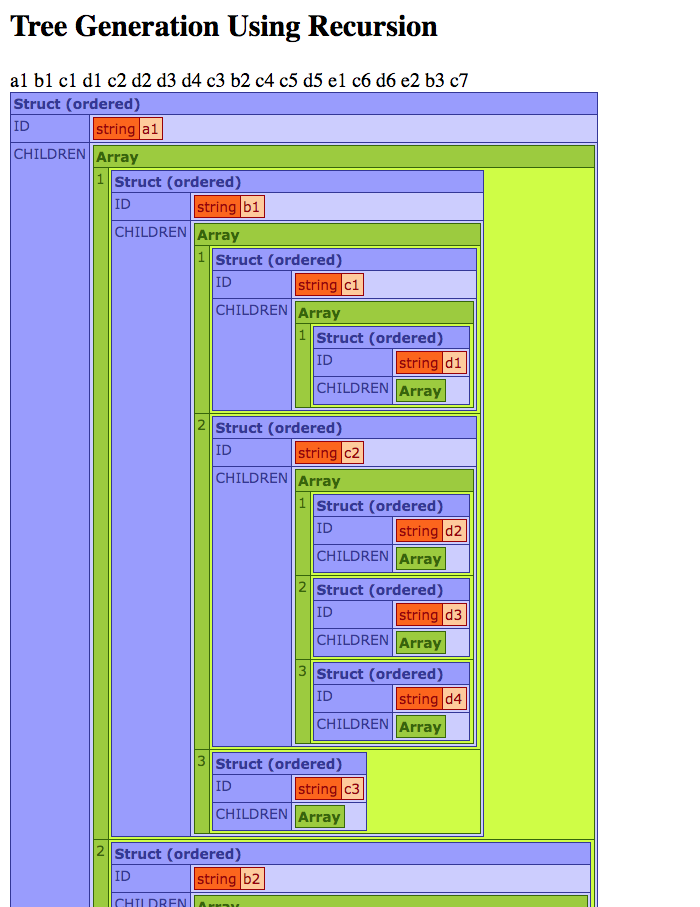The image size is (700, 907).
Task: Collapse the Struct (ordered) header above d1
Action: 391,338
